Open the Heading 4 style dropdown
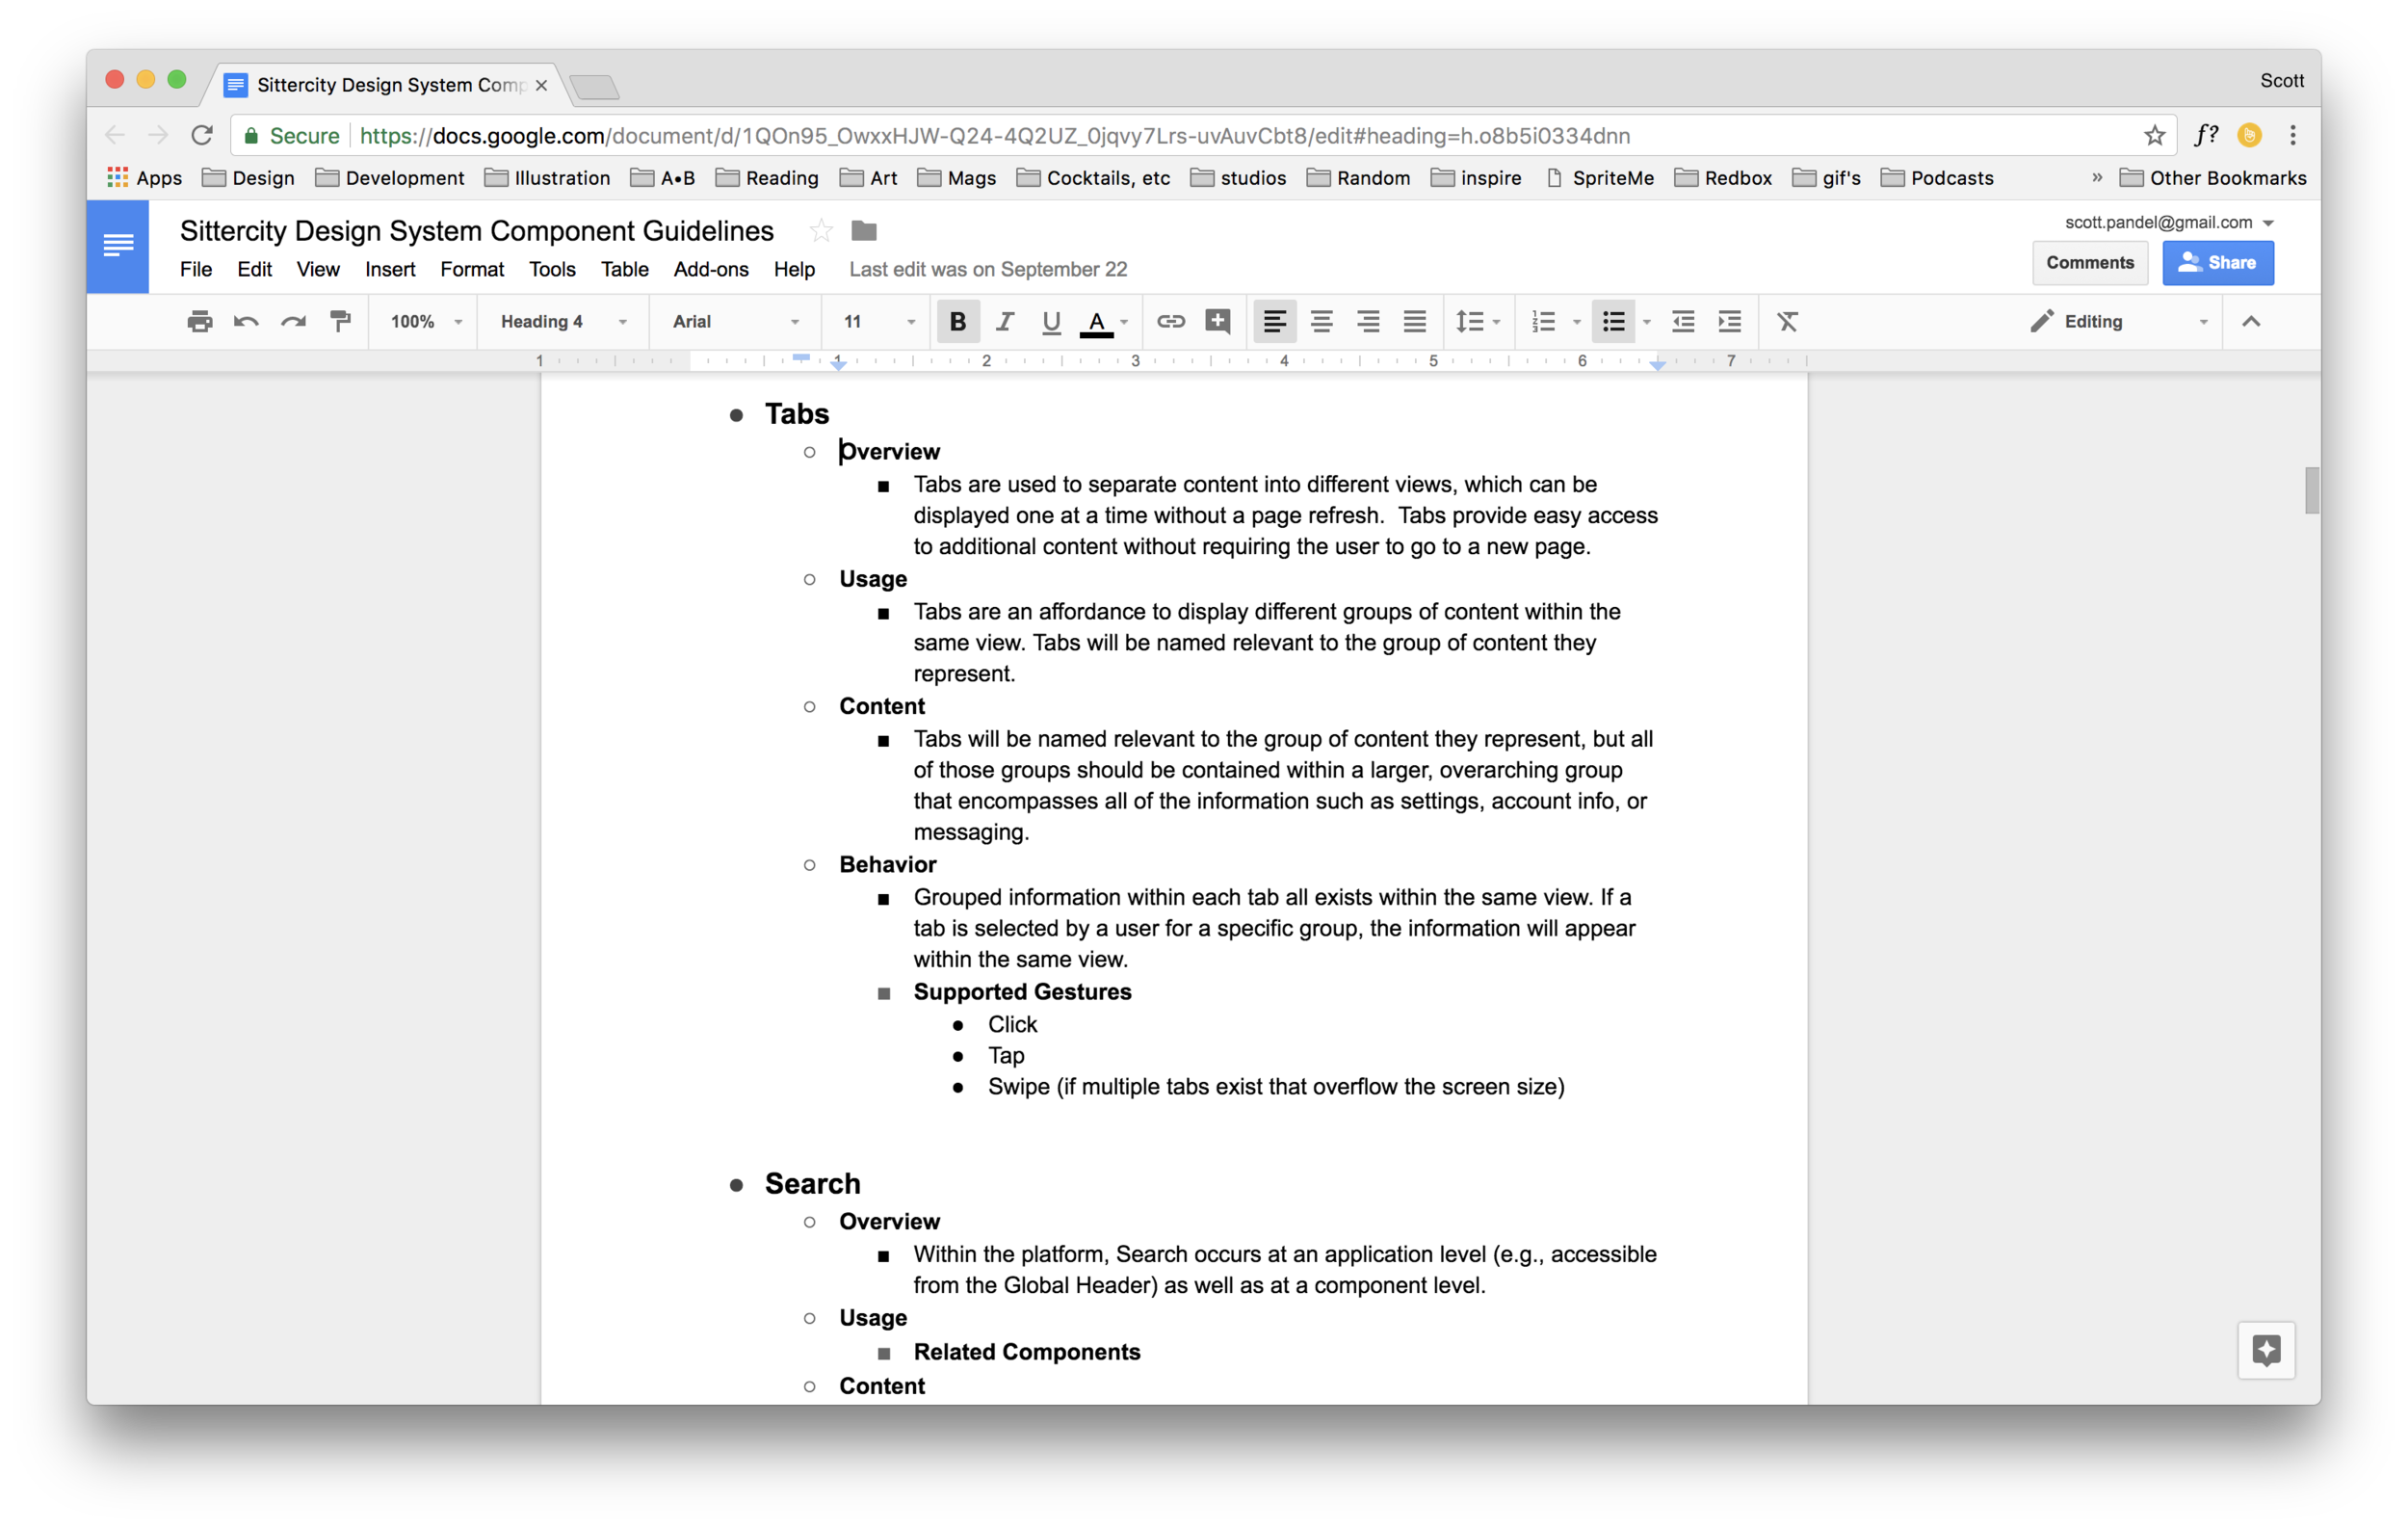Screen dimensions: 2408x1529 point(563,321)
